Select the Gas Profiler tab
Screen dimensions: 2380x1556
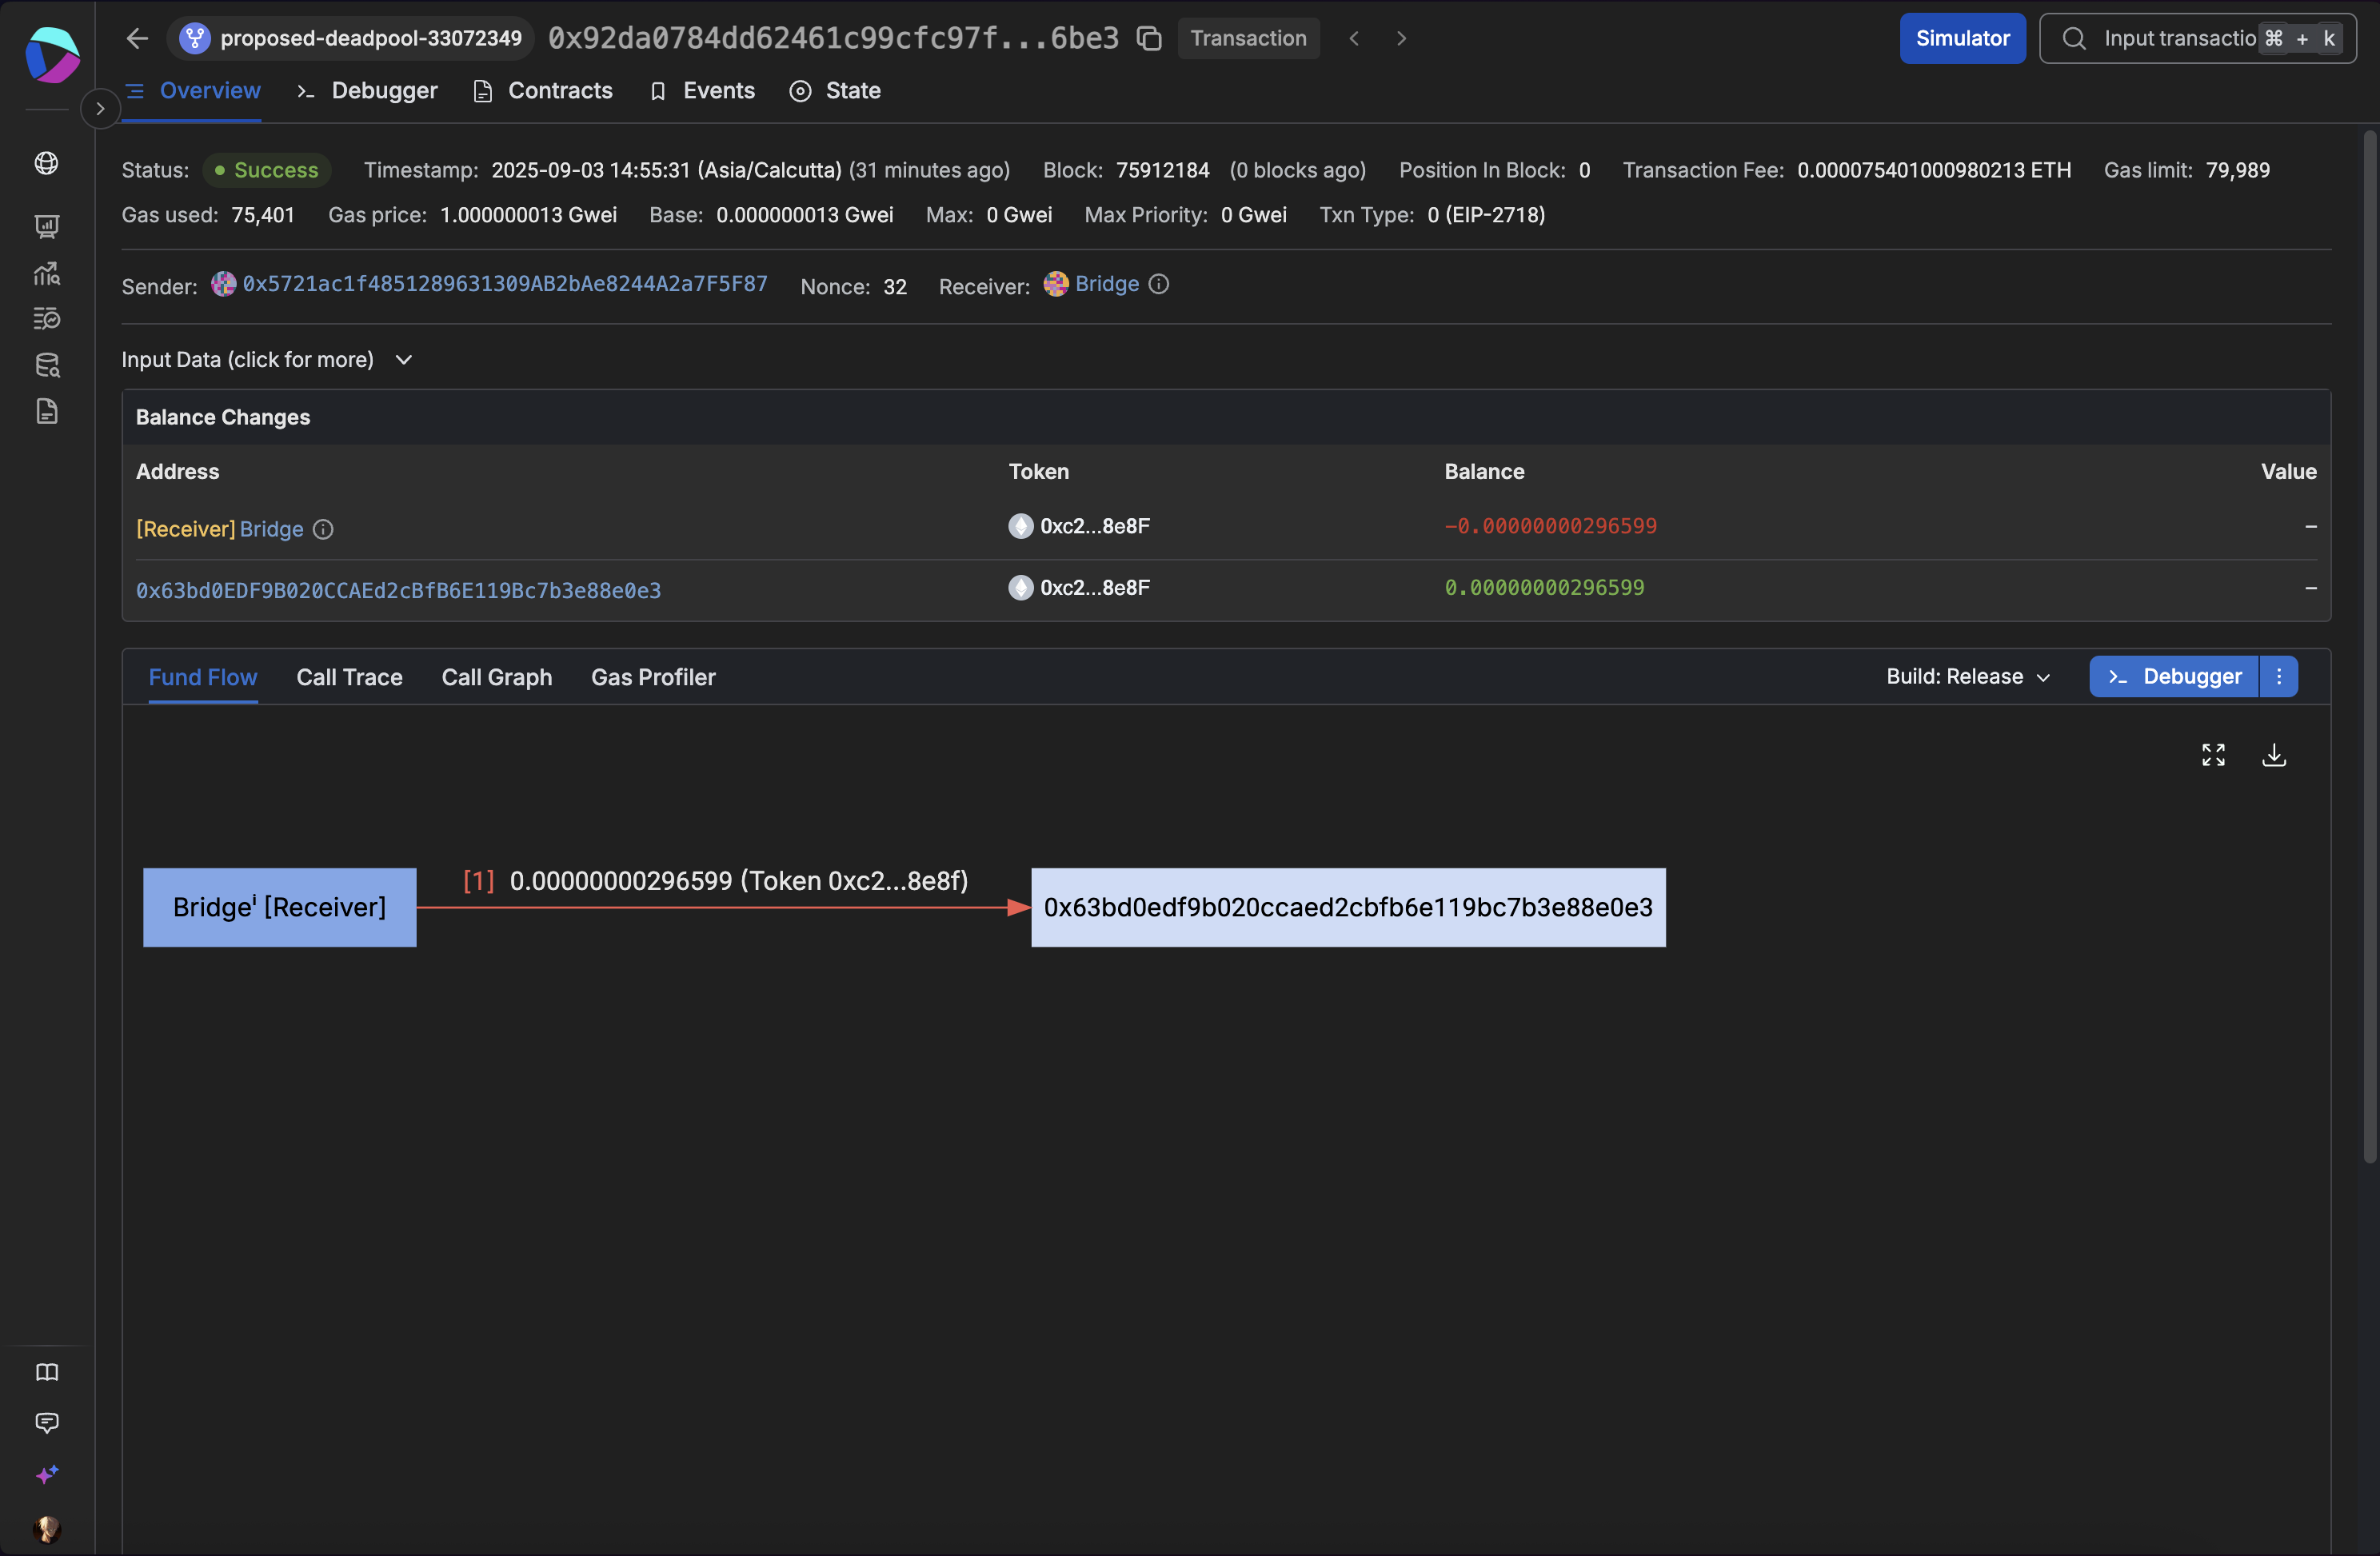click(x=653, y=677)
